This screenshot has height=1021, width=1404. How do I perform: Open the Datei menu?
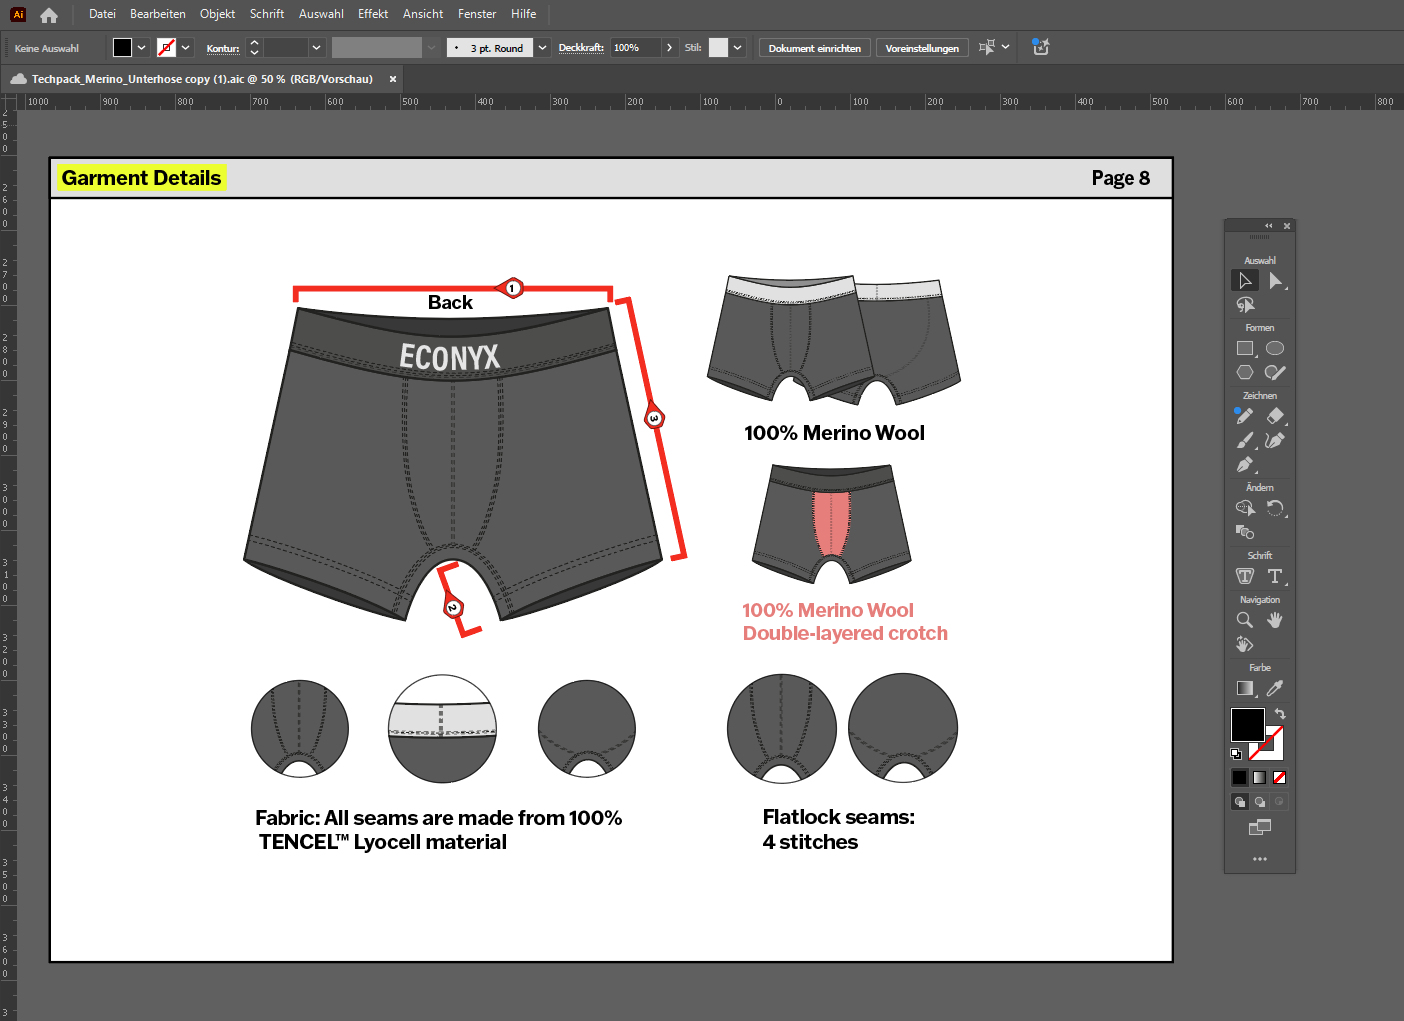(102, 14)
